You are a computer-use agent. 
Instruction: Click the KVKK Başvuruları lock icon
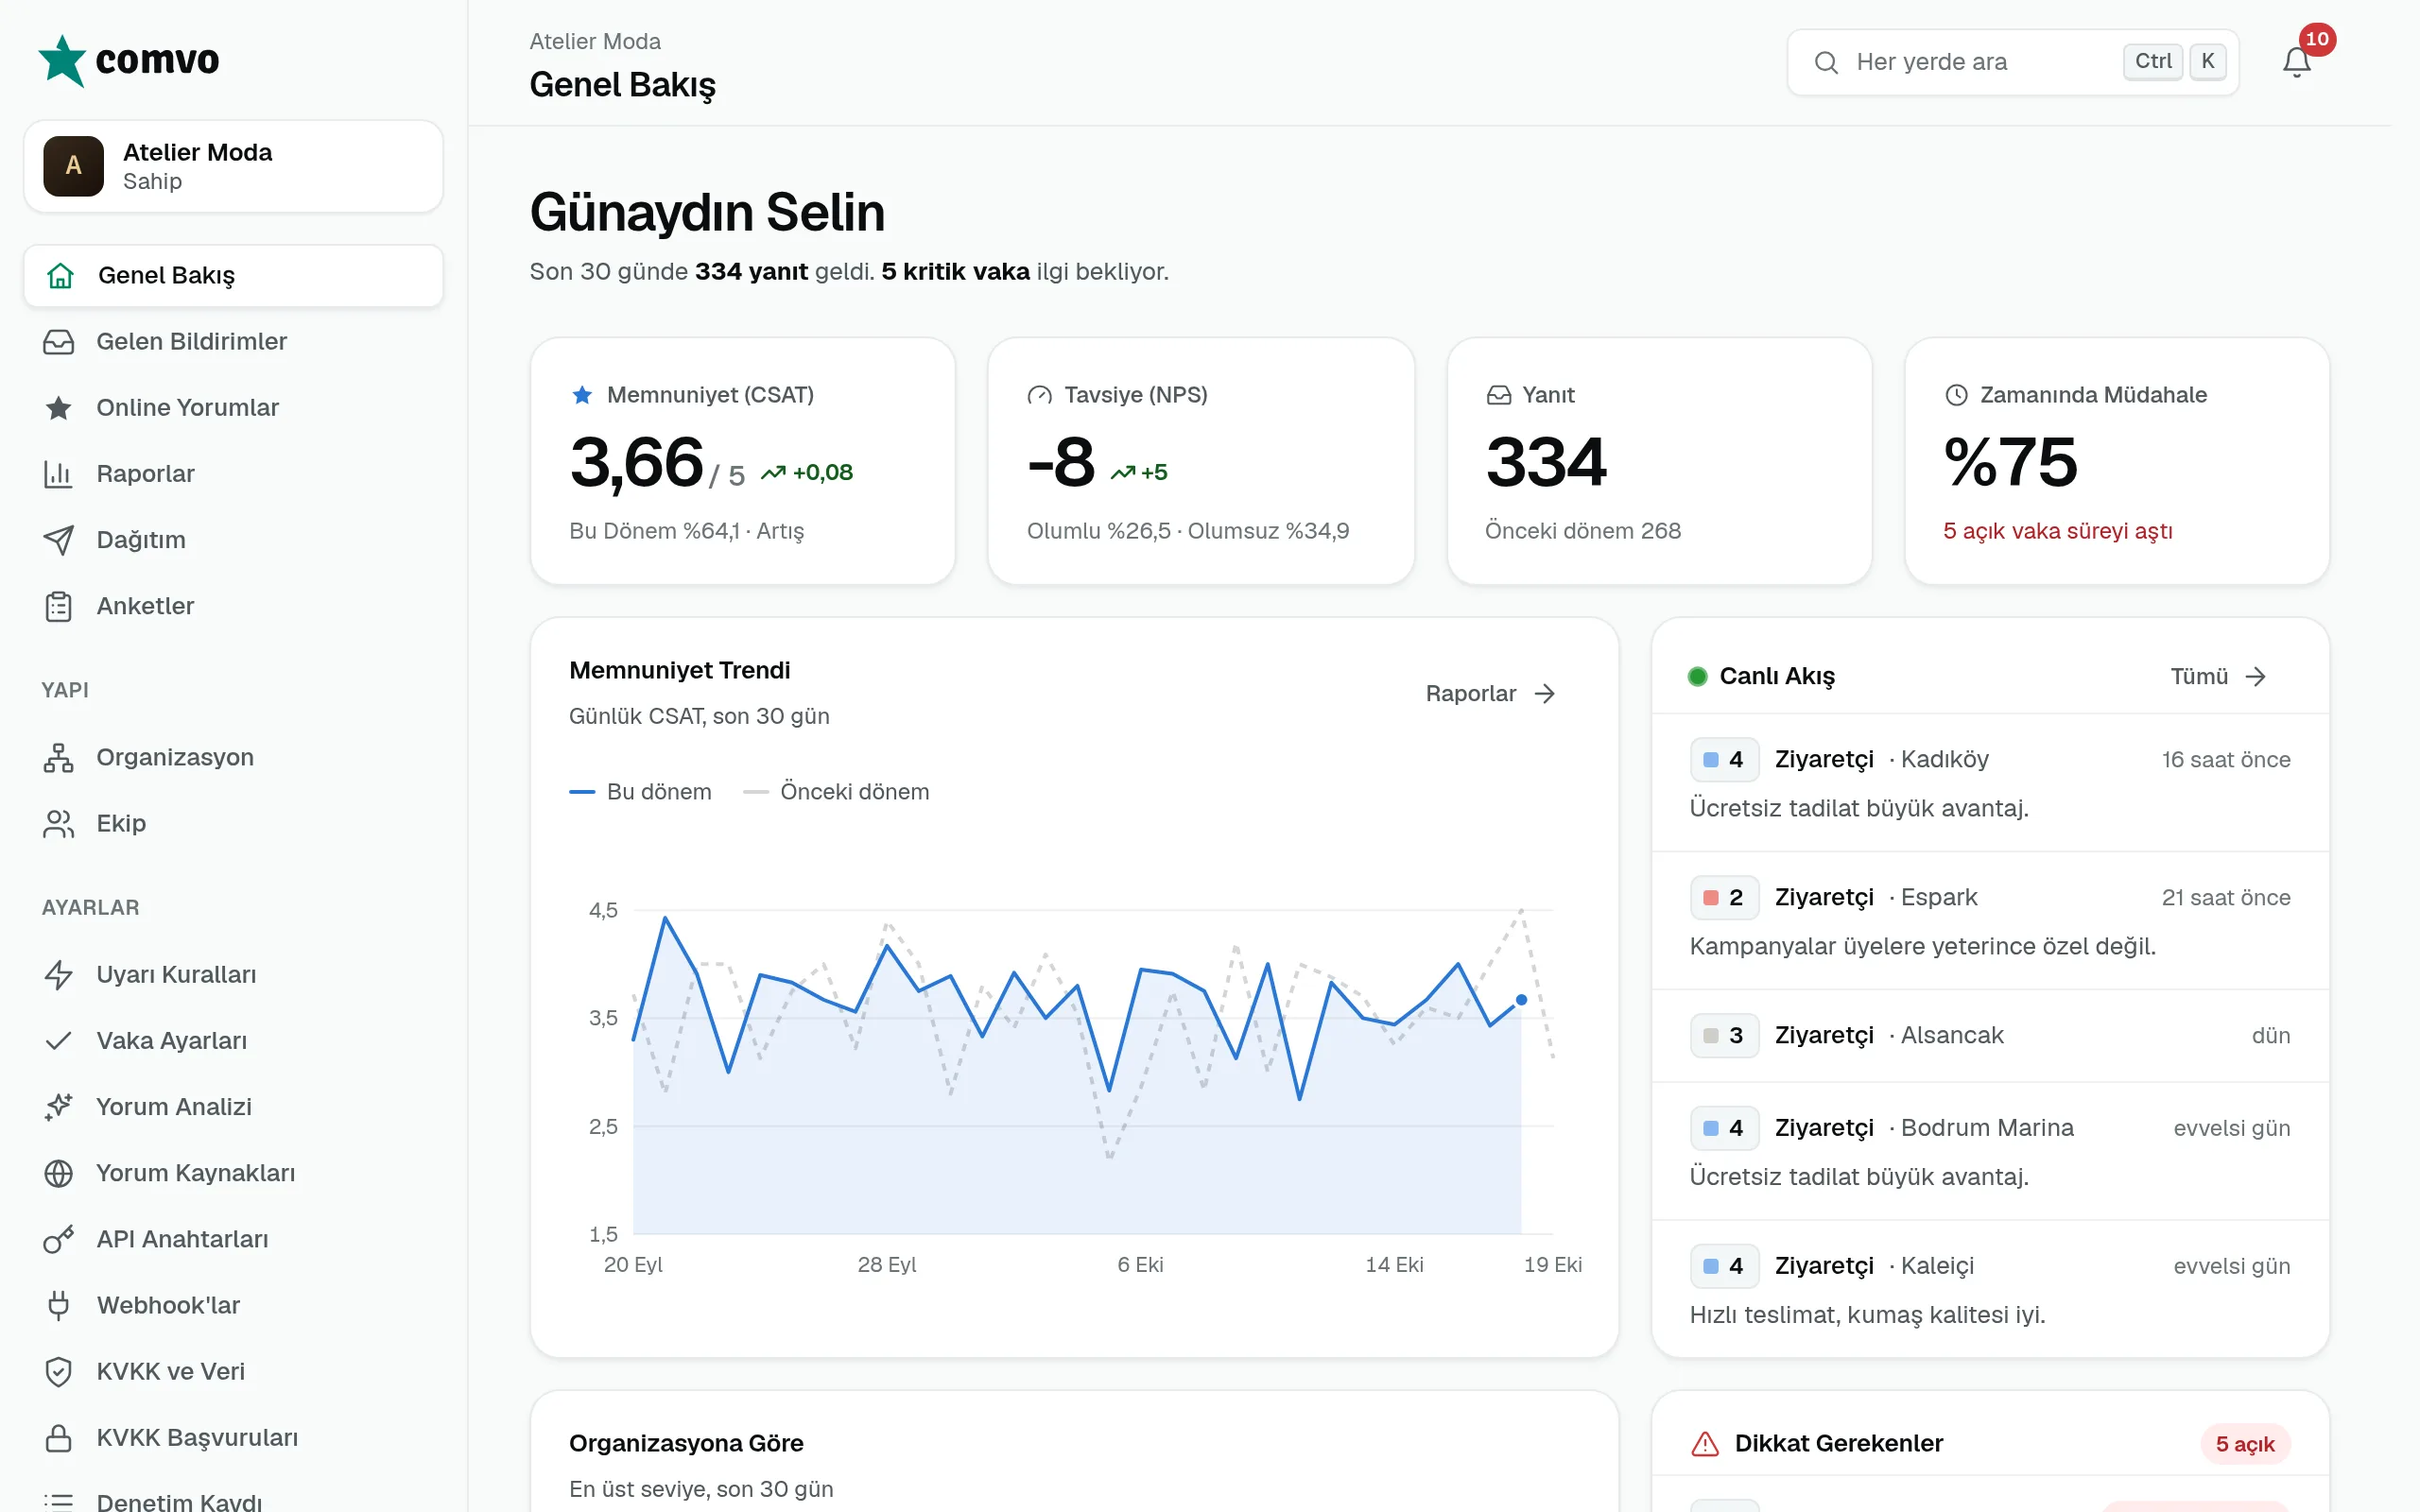click(58, 1437)
